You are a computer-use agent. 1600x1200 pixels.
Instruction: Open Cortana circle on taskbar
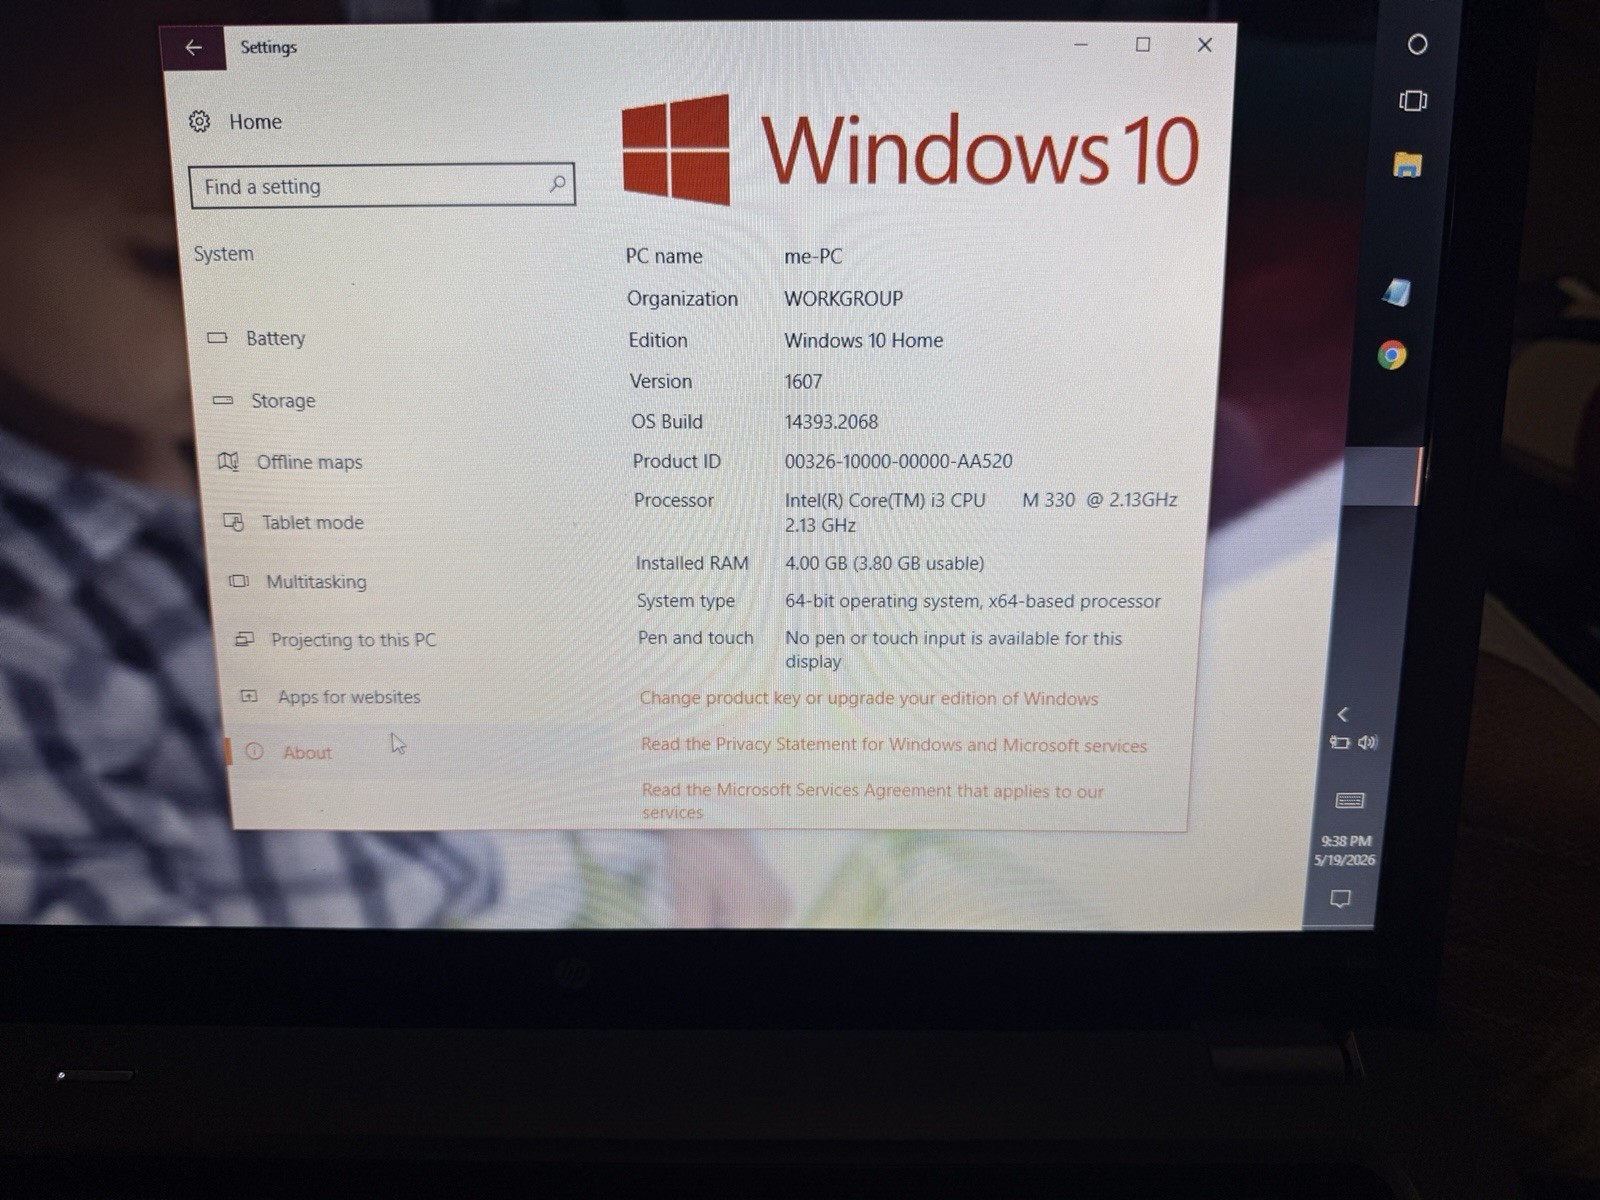(1417, 44)
